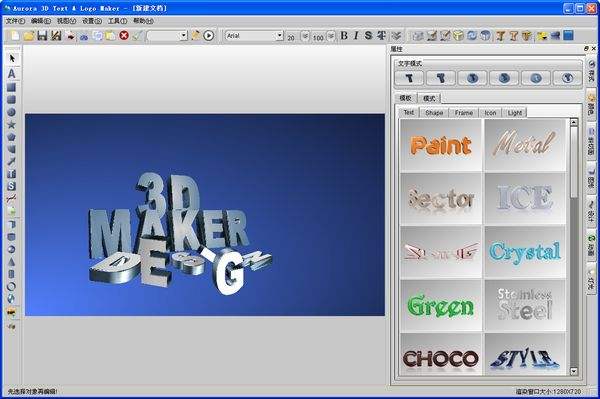Click the blue square rightmost toolbar icon
Image resolution: width=600 pixels, height=399 pixels.
coord(569,36)
